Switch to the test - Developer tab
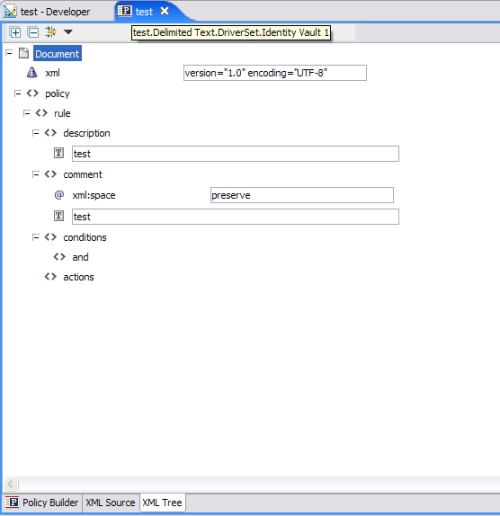This screenshot has width=500, height=516. pos(55,12)
